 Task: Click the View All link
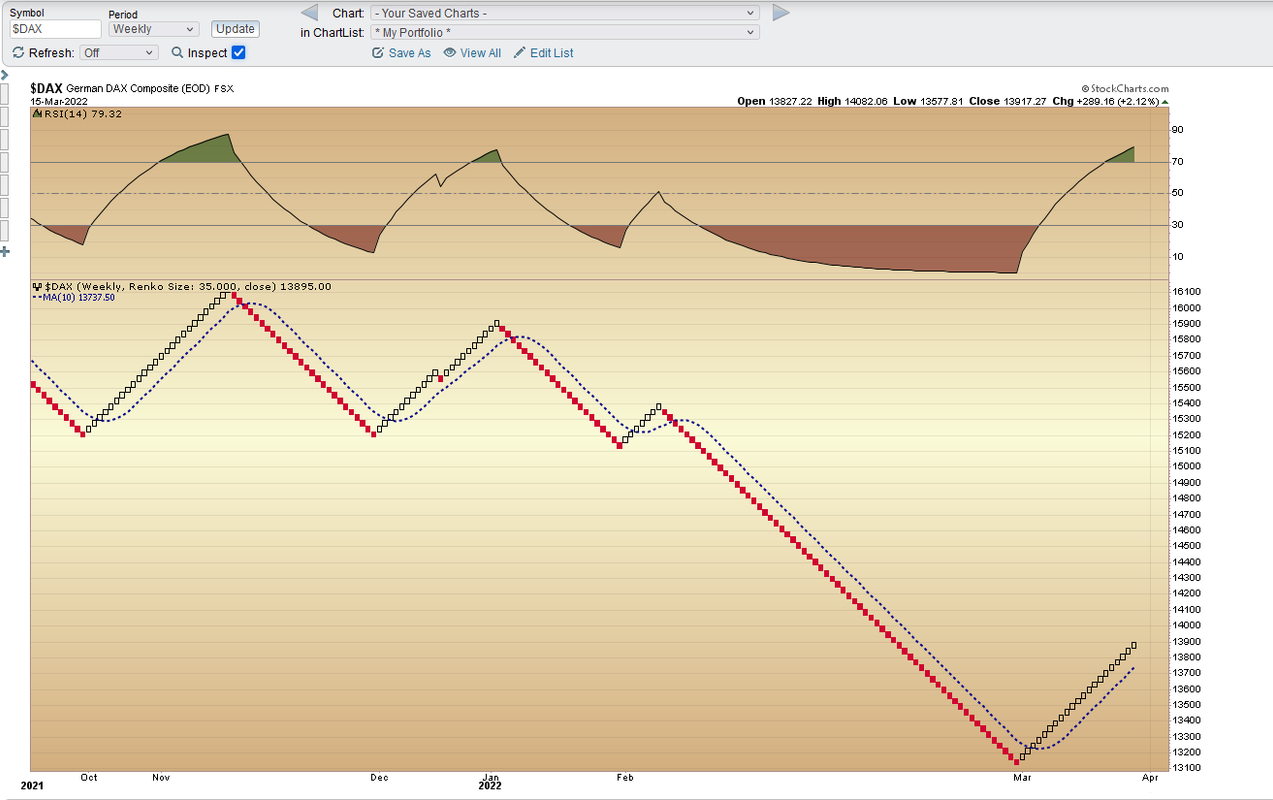tap(472, 53)
